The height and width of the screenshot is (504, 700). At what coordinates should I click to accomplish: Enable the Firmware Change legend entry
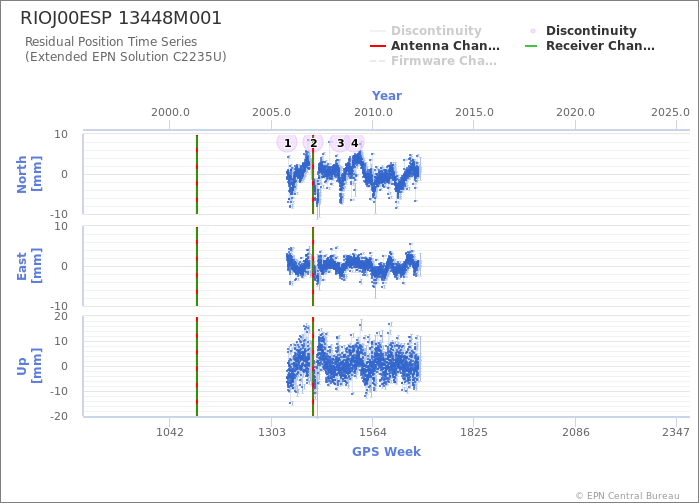[x=433, y=61]
